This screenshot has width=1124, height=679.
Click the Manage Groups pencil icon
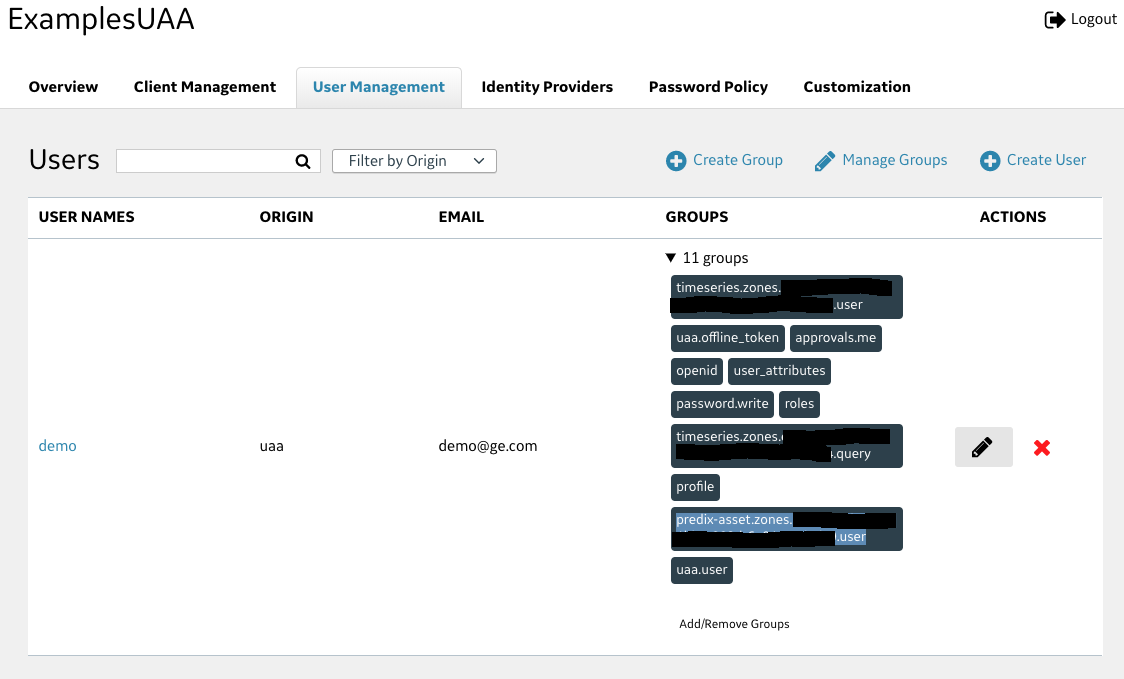tap(825, 161)
